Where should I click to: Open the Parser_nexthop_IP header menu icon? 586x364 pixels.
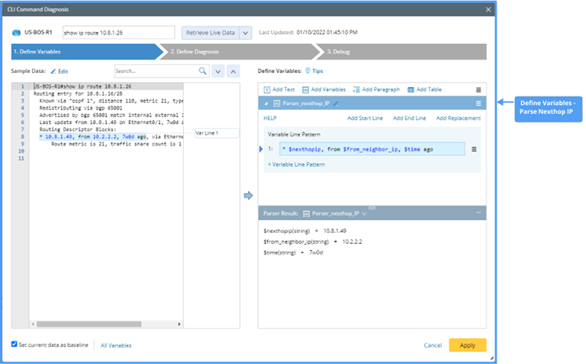pyautogui.click(x=478, y=104)
